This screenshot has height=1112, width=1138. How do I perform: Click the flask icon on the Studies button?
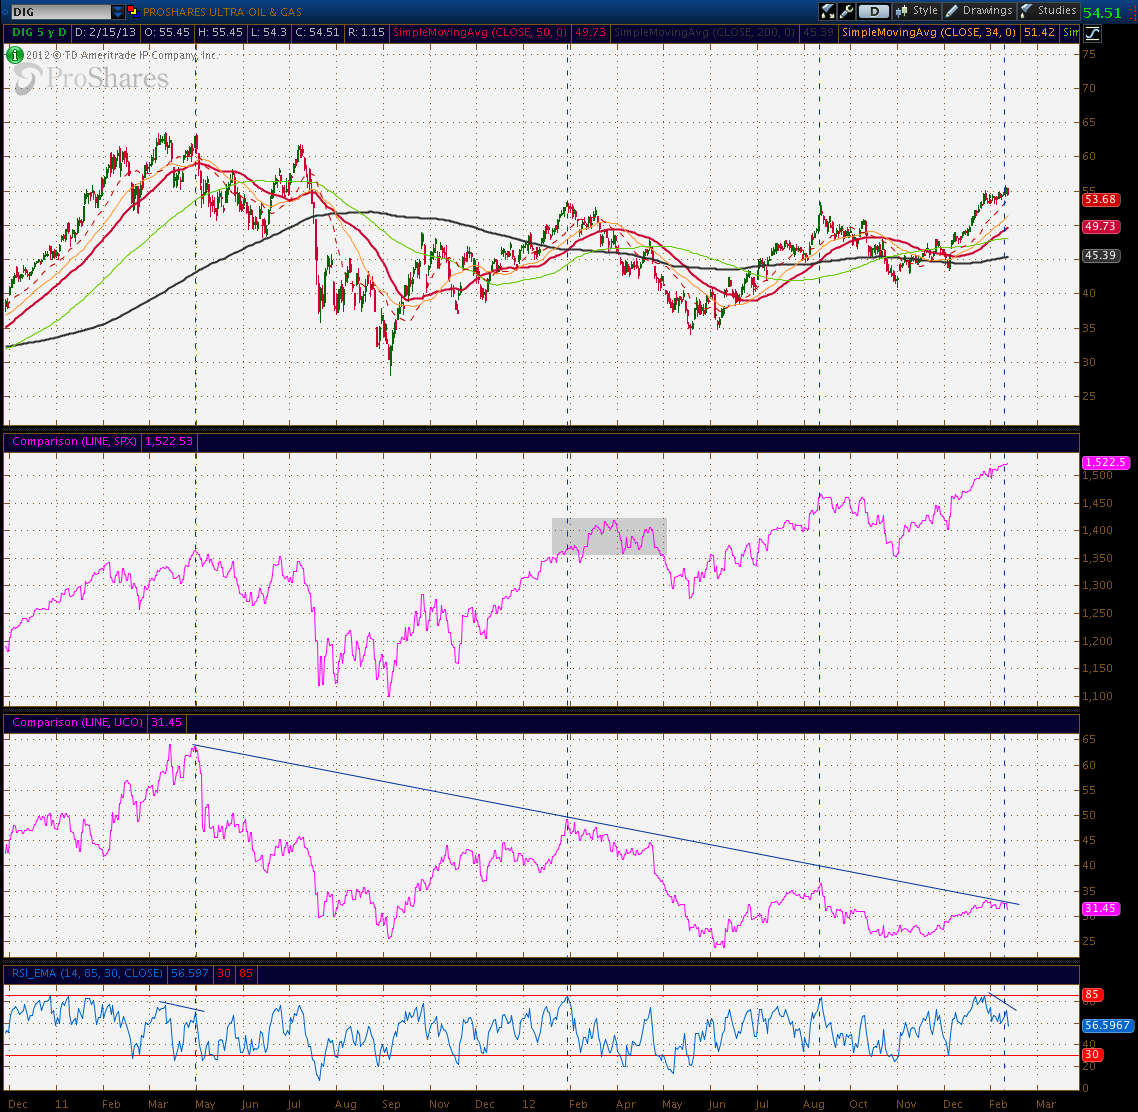click(1026, 11)
